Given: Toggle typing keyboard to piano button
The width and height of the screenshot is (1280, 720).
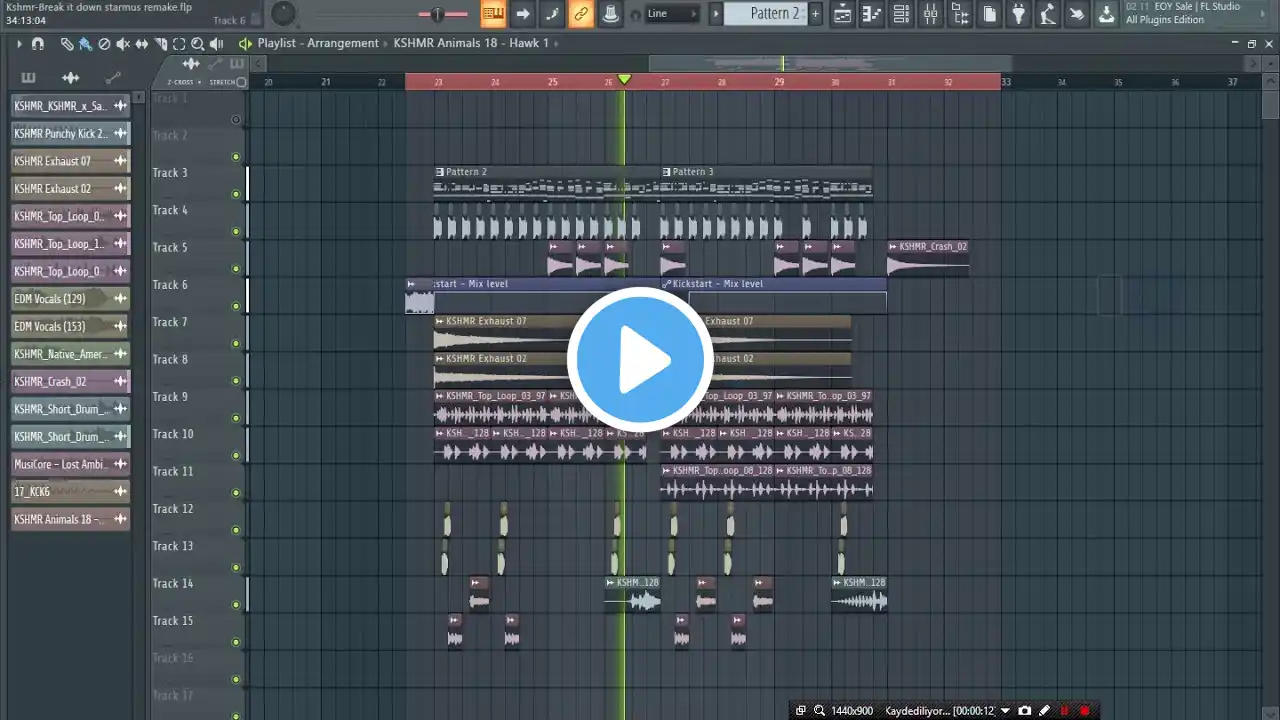Looking at the screenshot, I should [493, 14].
